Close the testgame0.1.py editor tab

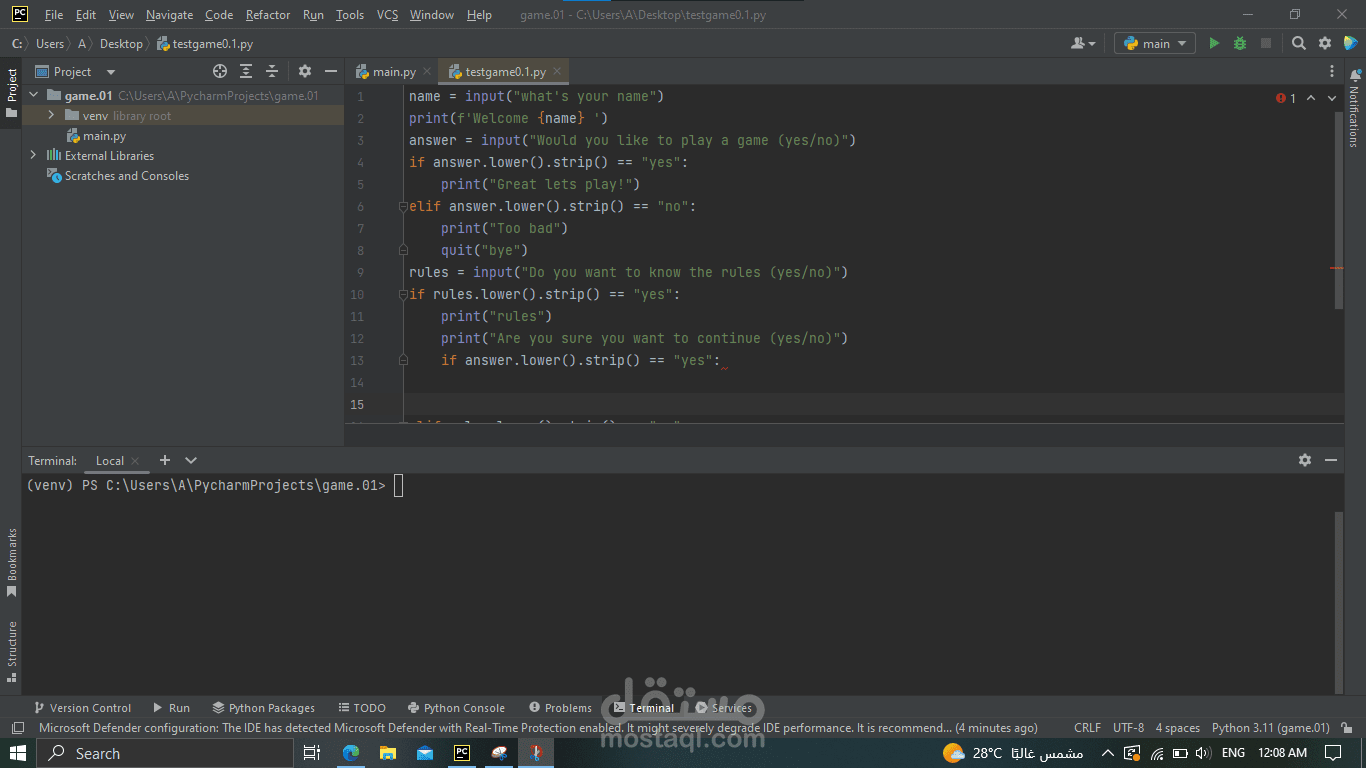tap(557, 72)
